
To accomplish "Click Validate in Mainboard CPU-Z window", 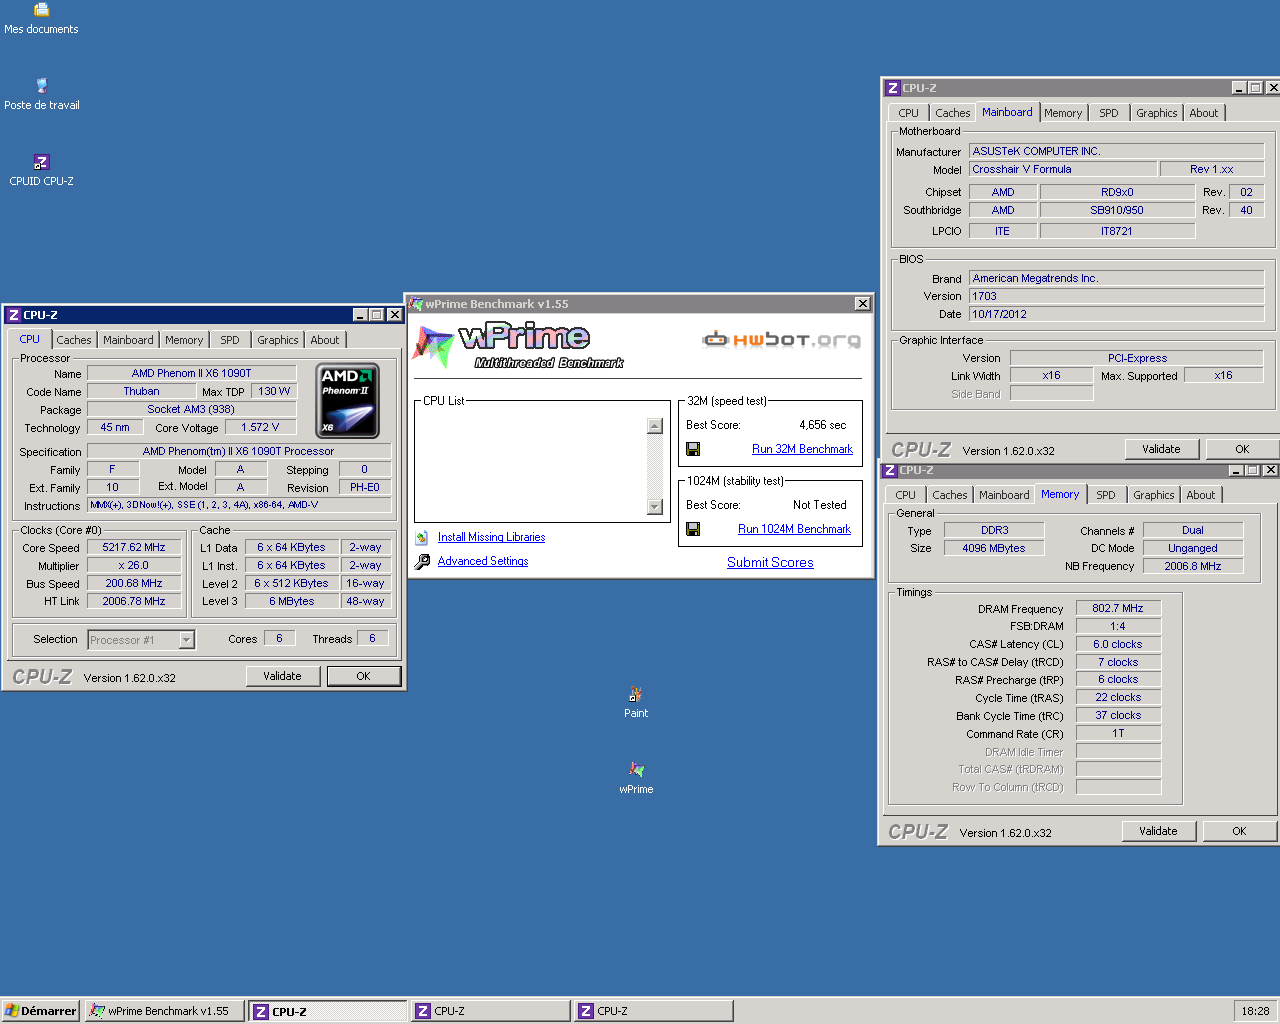I will click(x=1161, y=449).
